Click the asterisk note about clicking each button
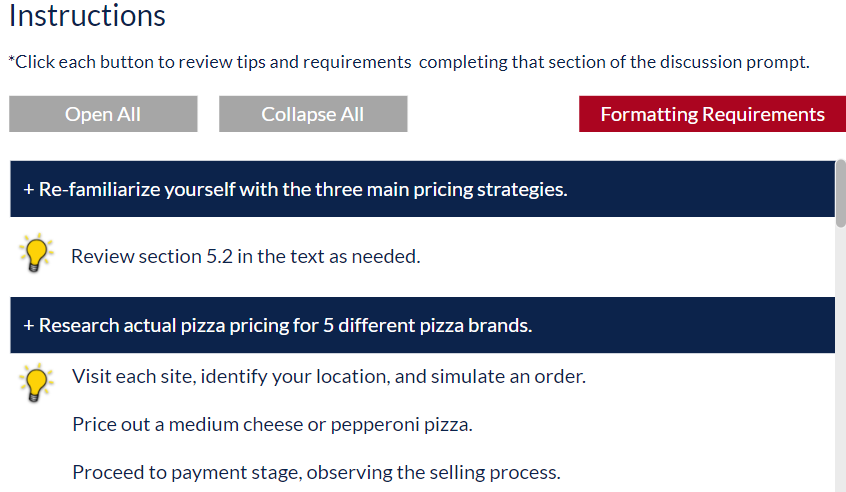 (x=409, y=62)
